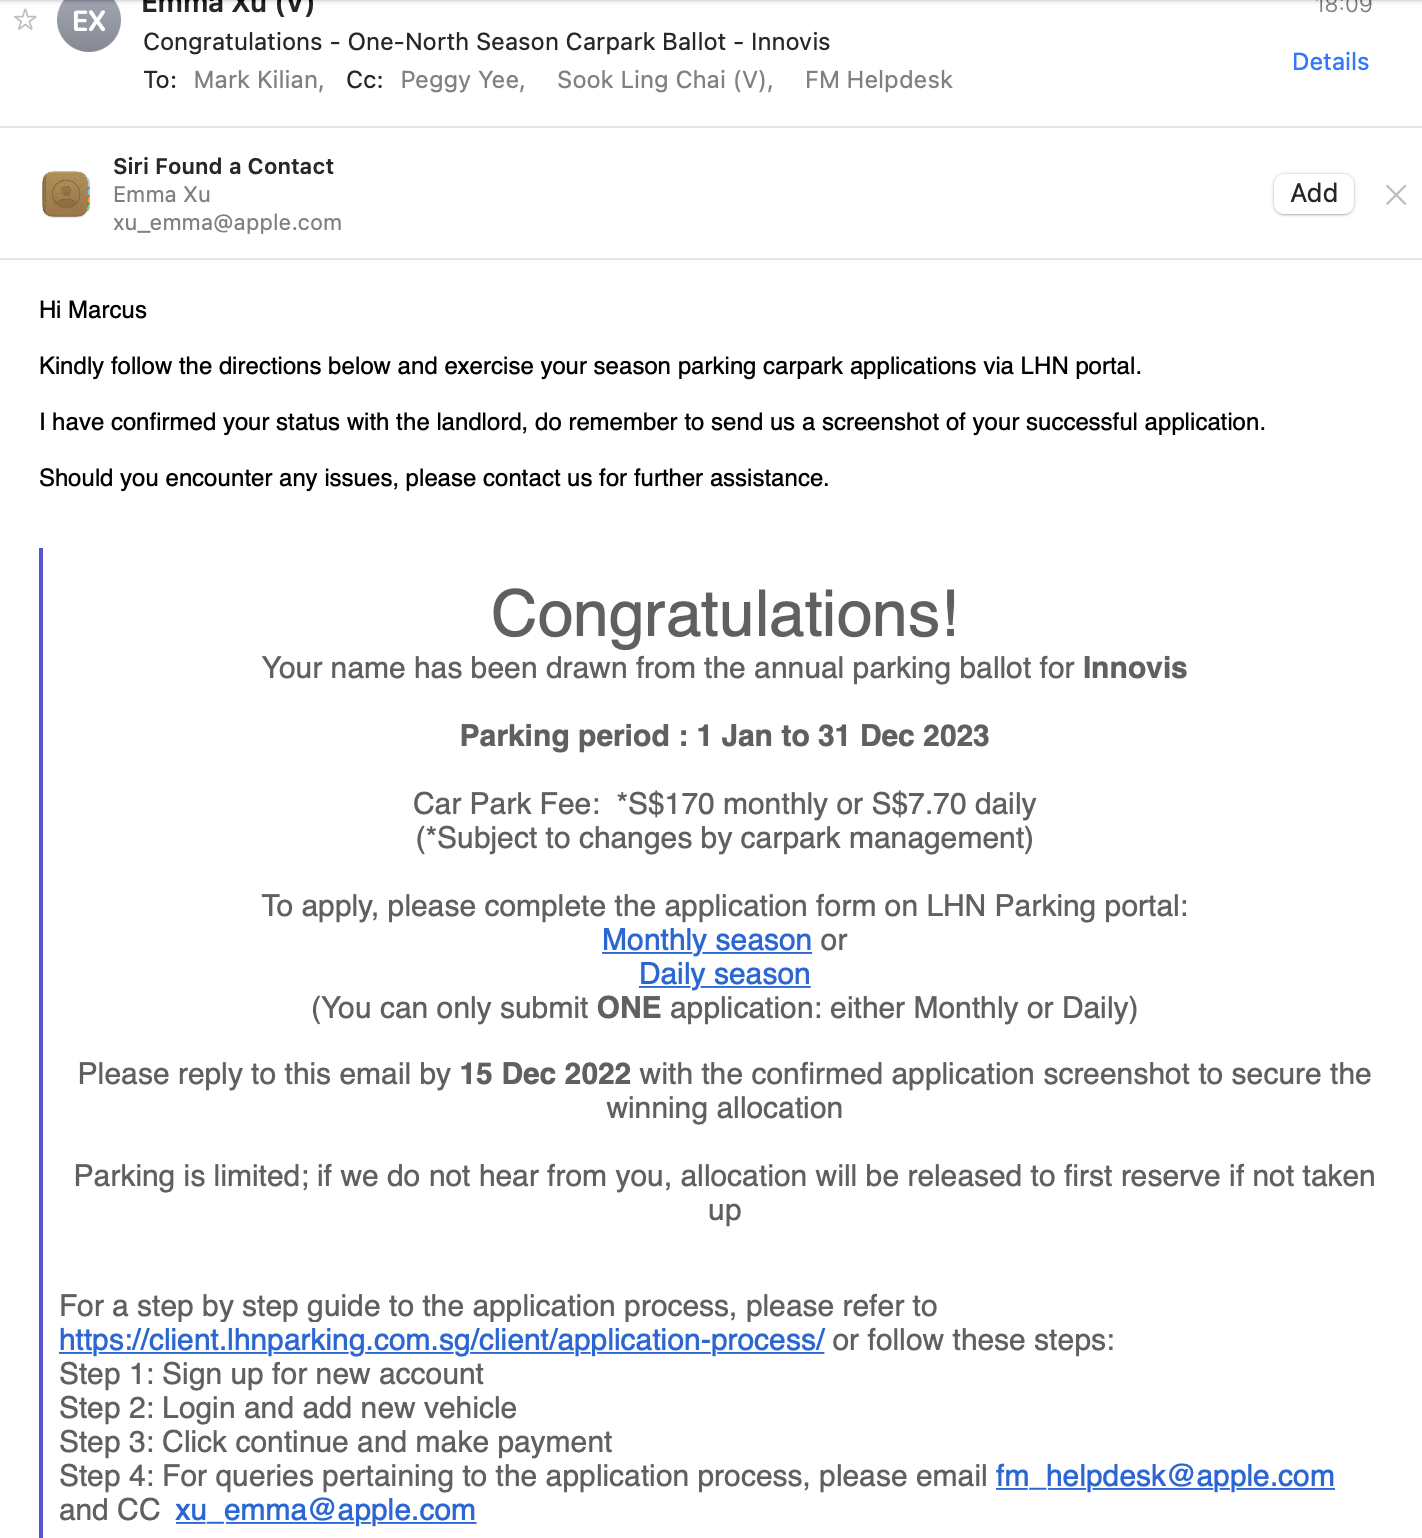Click the quoted message purple sidebar line
Image resolution: width=1422 pixels, height=1538 pixels.
(x=41, y=1040)
